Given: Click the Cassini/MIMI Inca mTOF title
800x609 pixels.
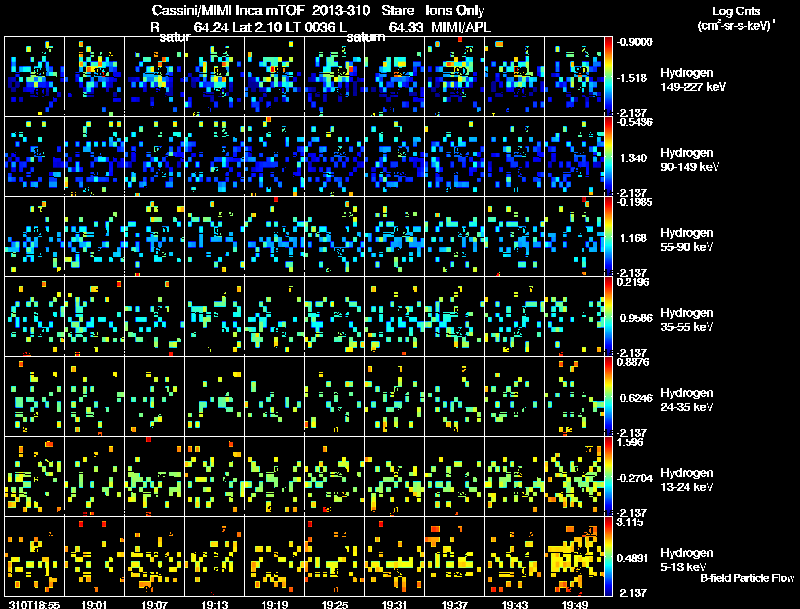Looking at the screenshot, I should point(228,11).
